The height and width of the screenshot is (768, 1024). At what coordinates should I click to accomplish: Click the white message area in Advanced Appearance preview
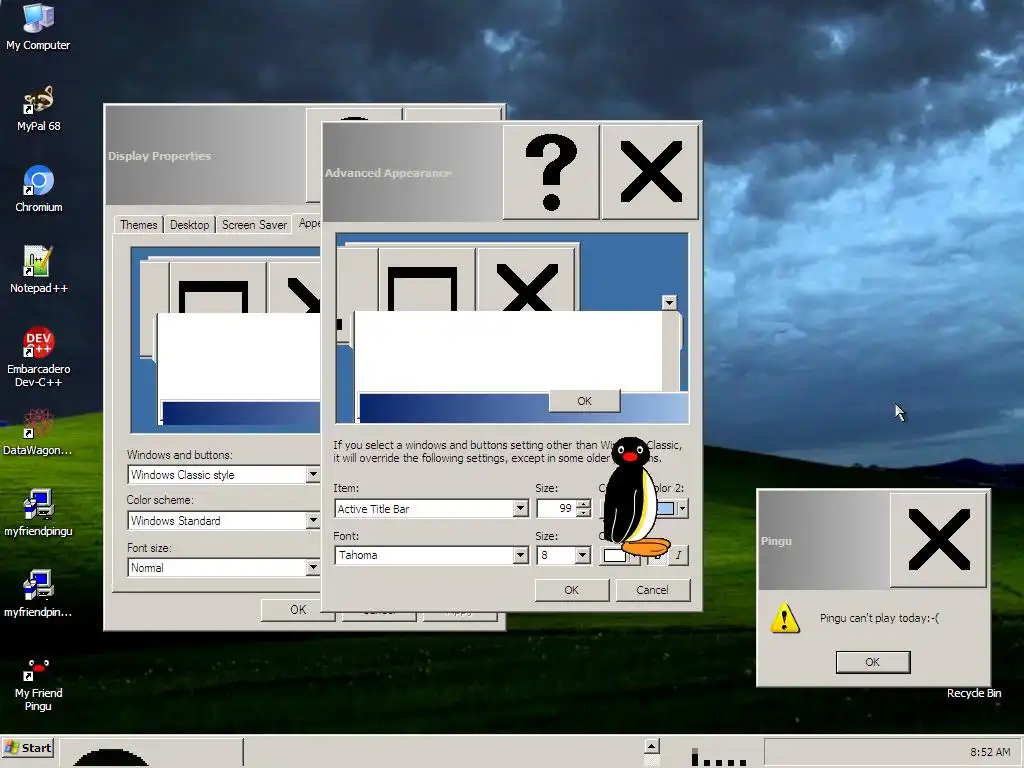click(x=507, y=351)
